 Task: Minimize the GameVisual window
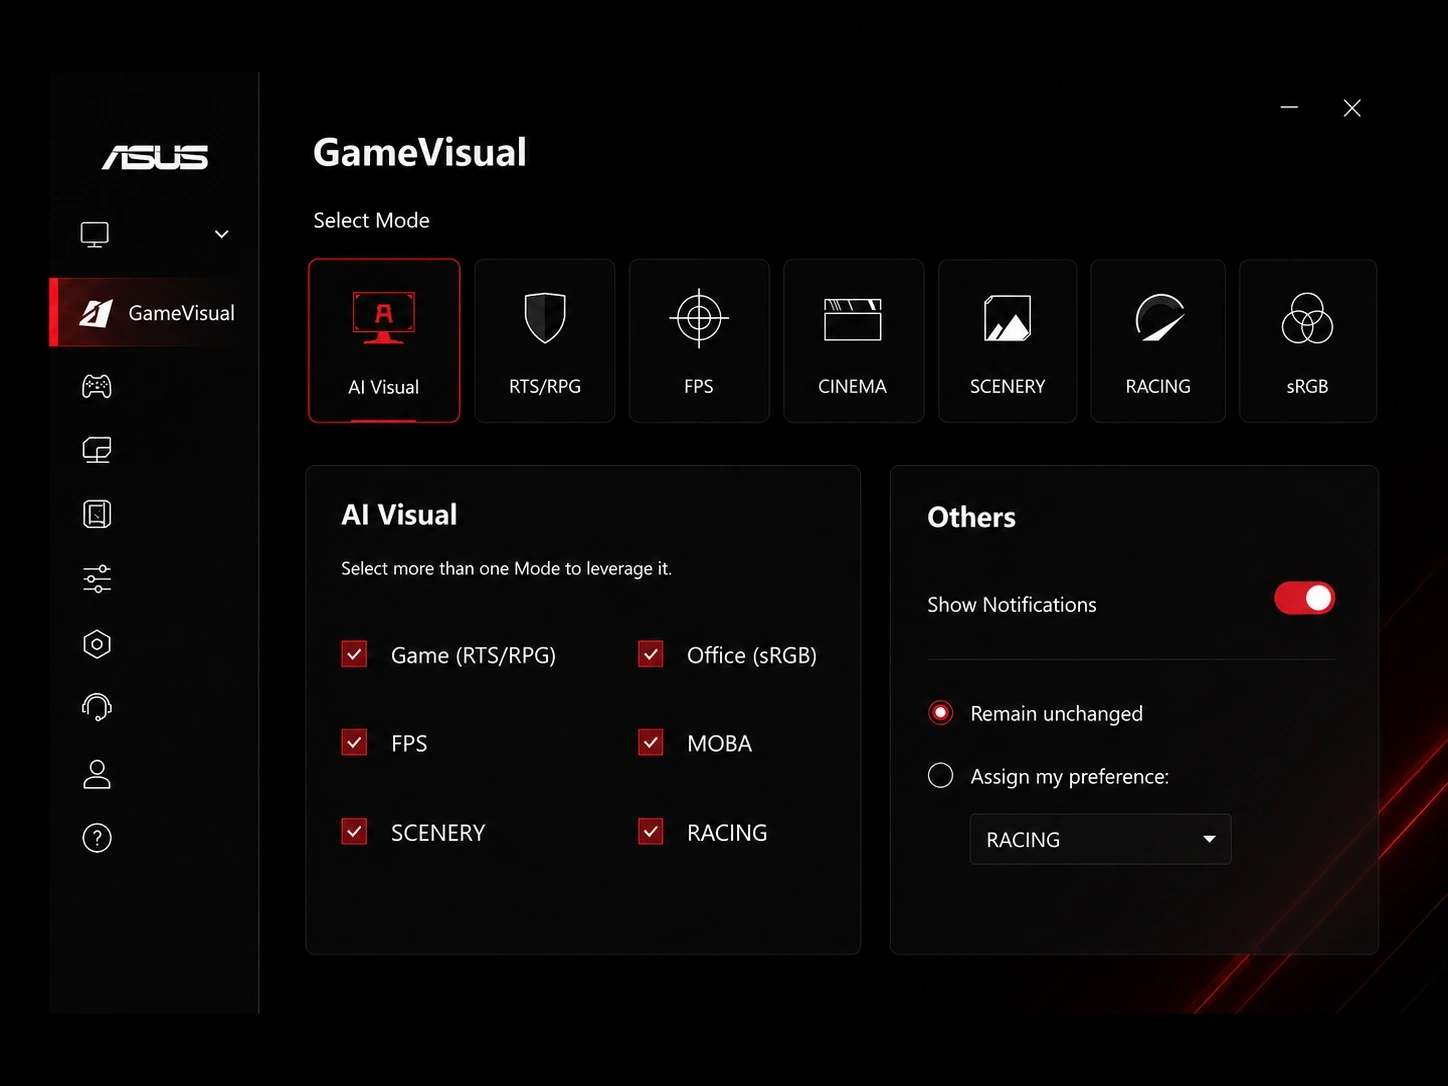click(1290, 107)
